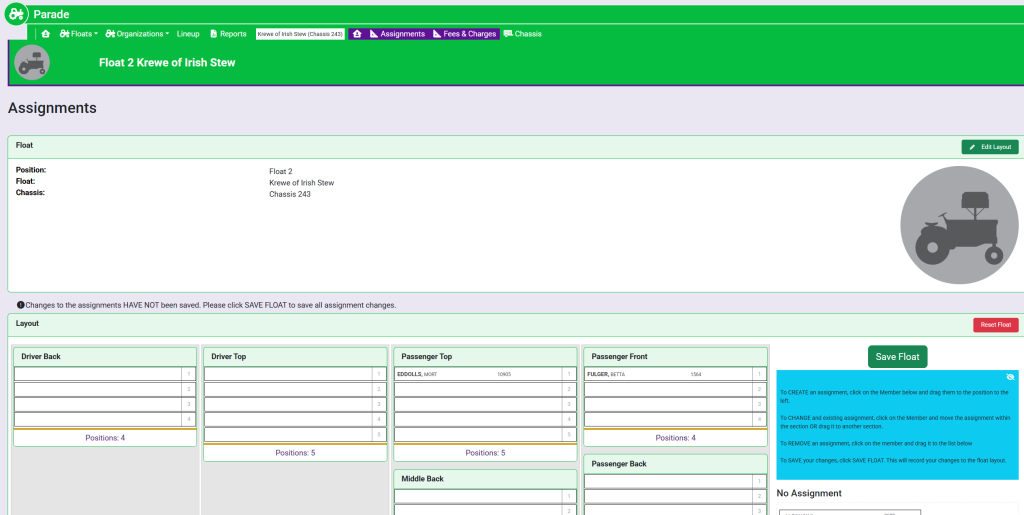Click the float avatar tractor in header
Viewport: 1024px width, 515px height.
pyautogui.click(x=32, y=62)
